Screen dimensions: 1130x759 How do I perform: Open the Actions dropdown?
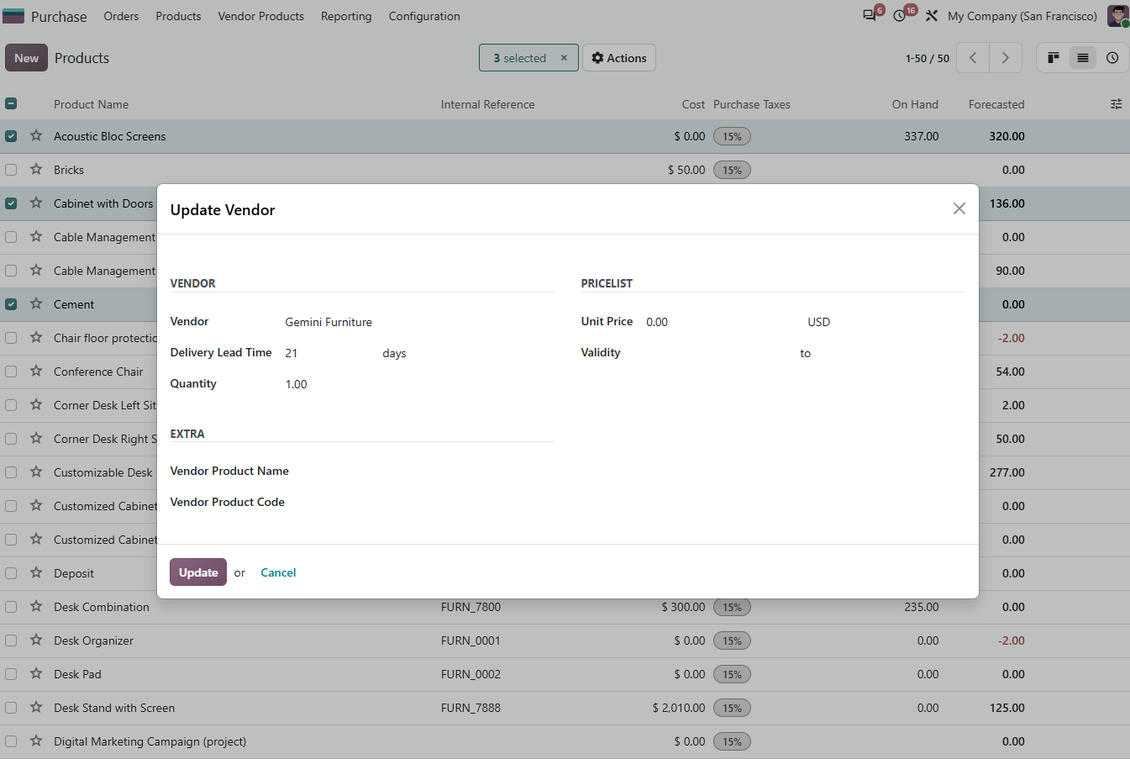click(618, 58)
